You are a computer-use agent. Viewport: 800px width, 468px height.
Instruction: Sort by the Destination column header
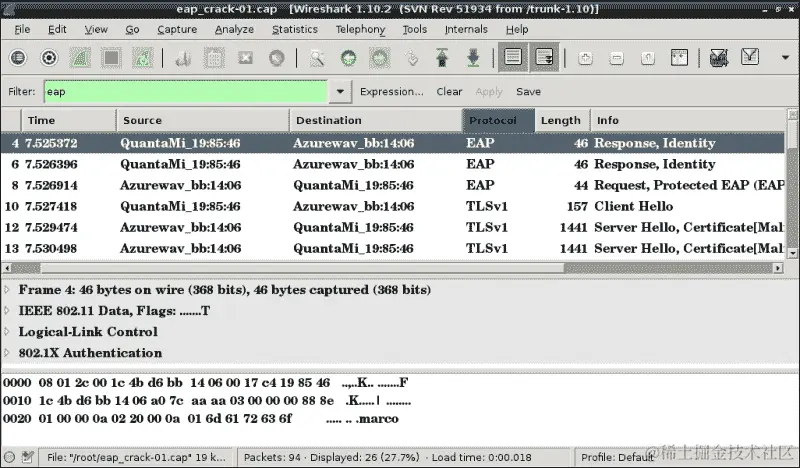[x=376, y=120]
